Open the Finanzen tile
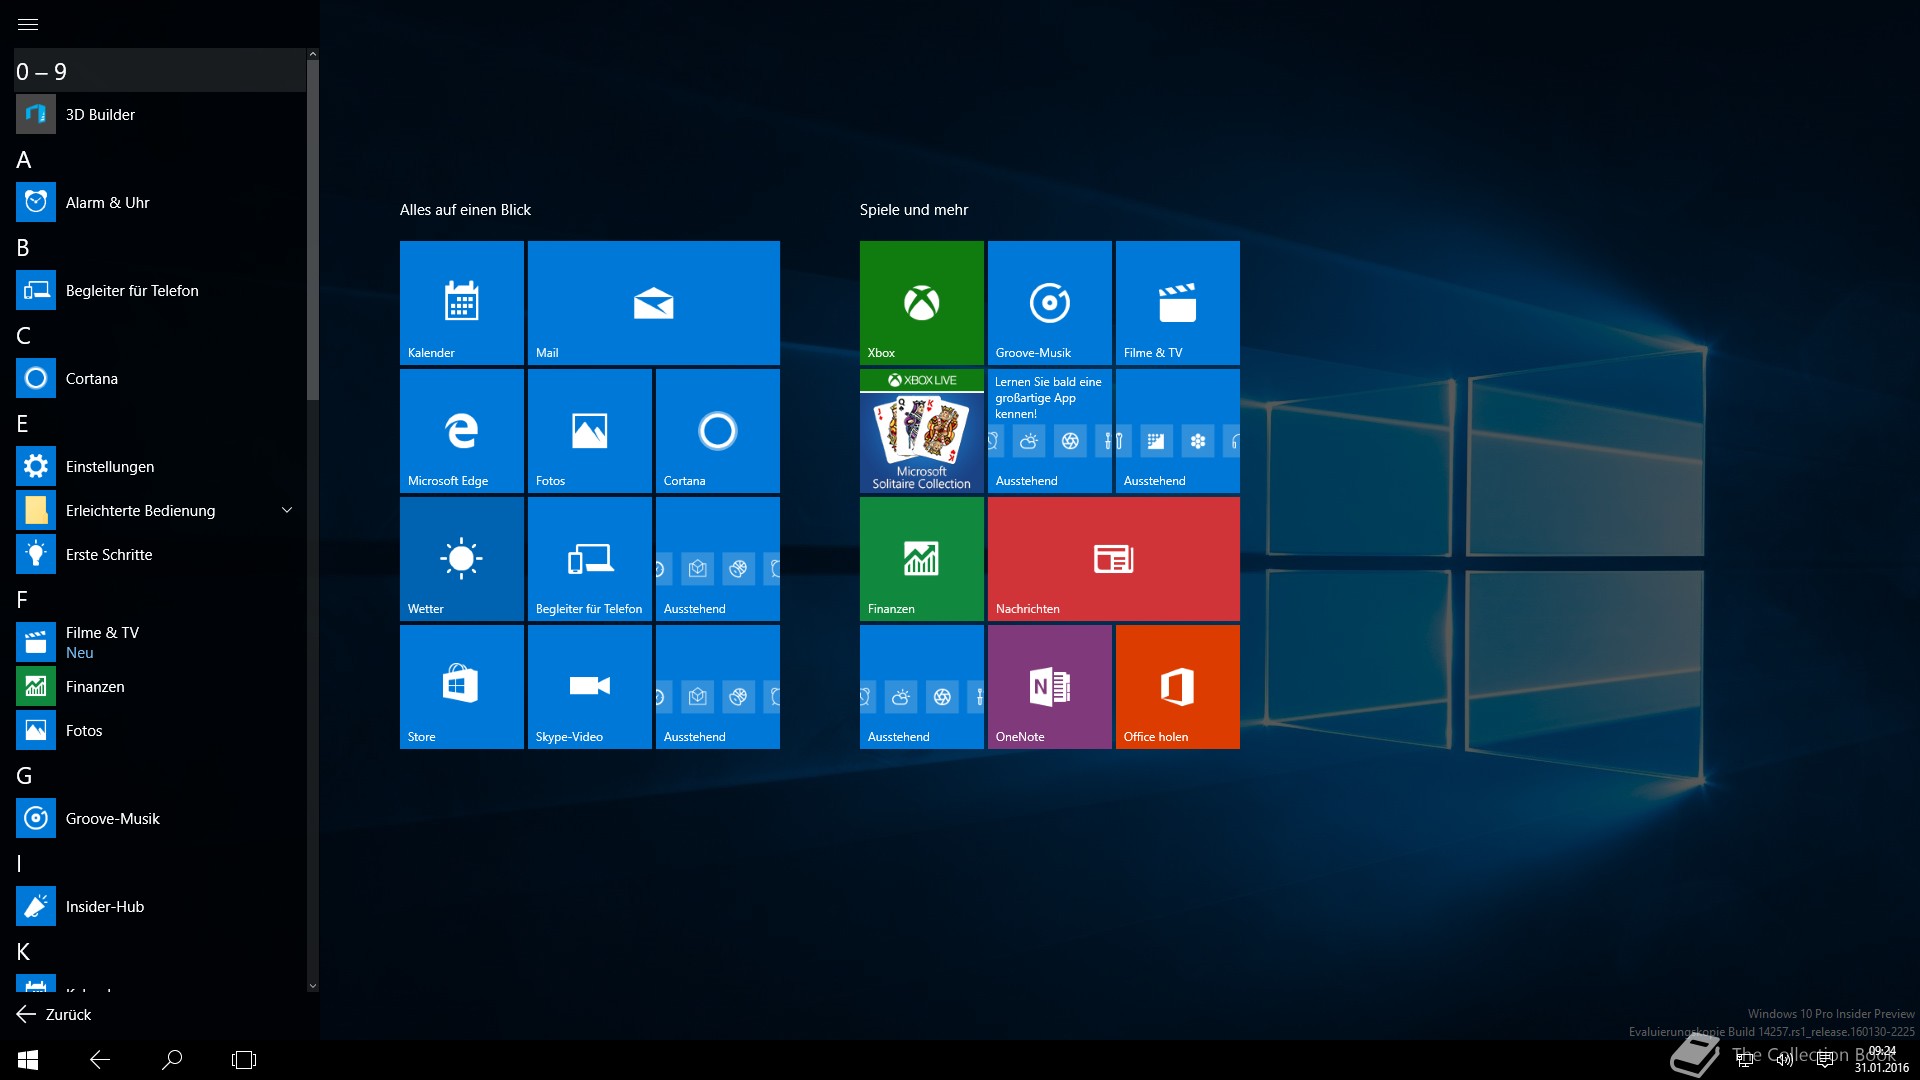The image size is (1920, 1080). click(922, 559)
